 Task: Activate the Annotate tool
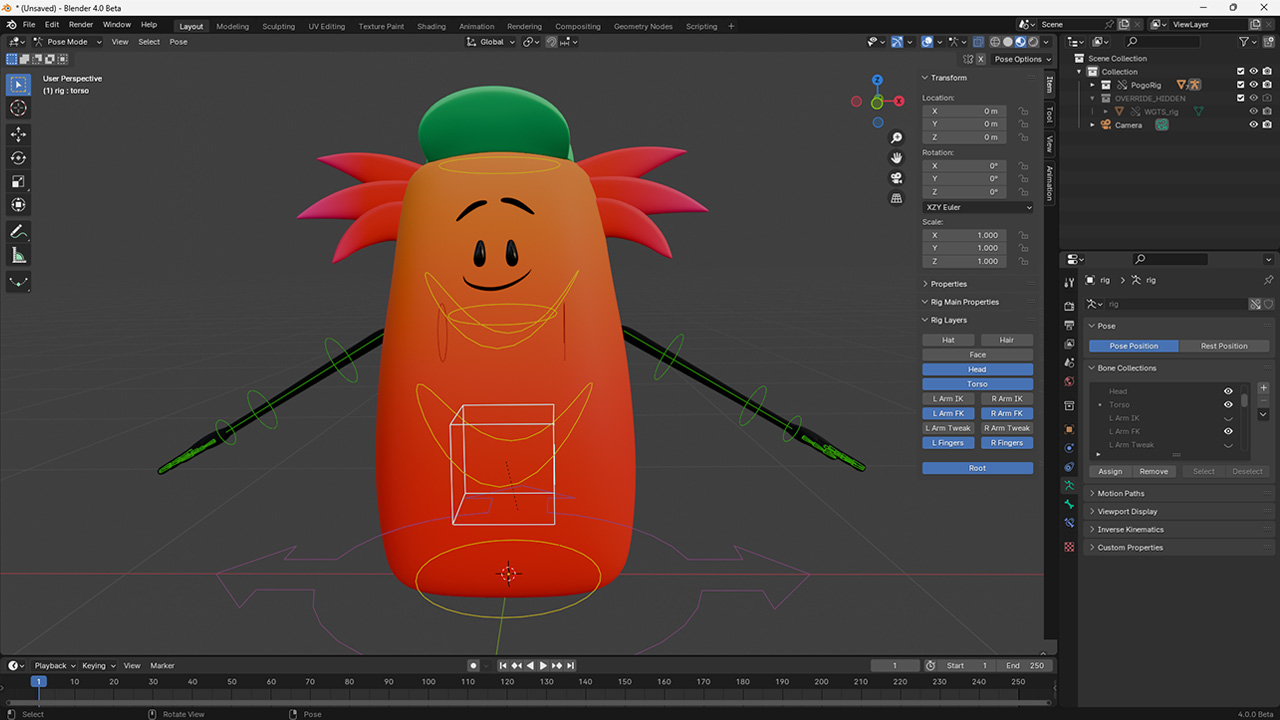(x=18, y=231)
